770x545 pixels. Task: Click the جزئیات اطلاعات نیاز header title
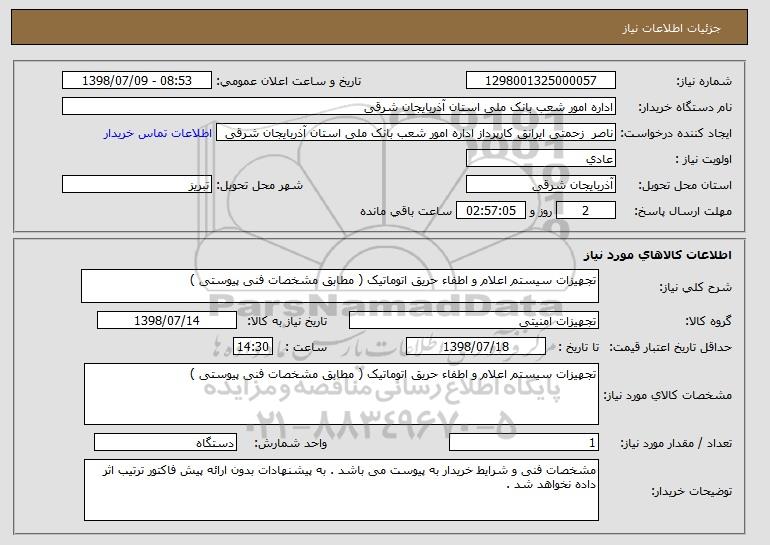click(x=671, y=28)
